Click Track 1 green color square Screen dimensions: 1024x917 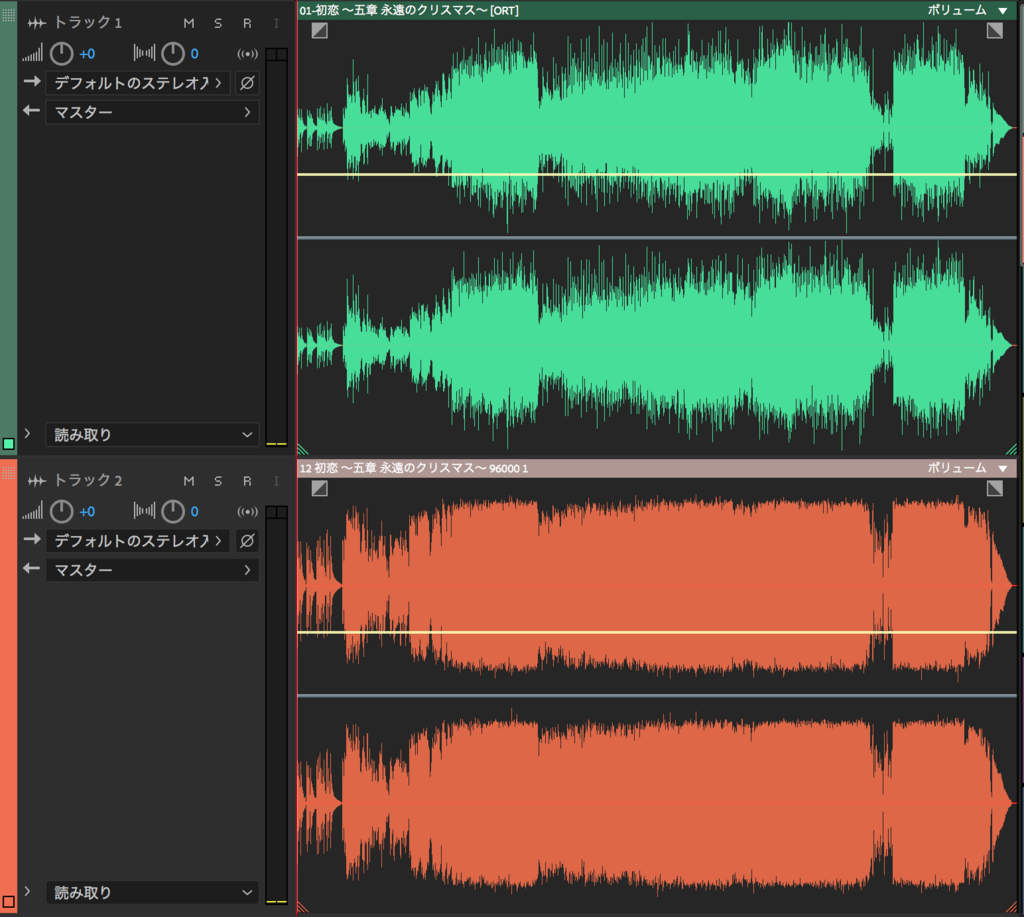click(8, 444)
